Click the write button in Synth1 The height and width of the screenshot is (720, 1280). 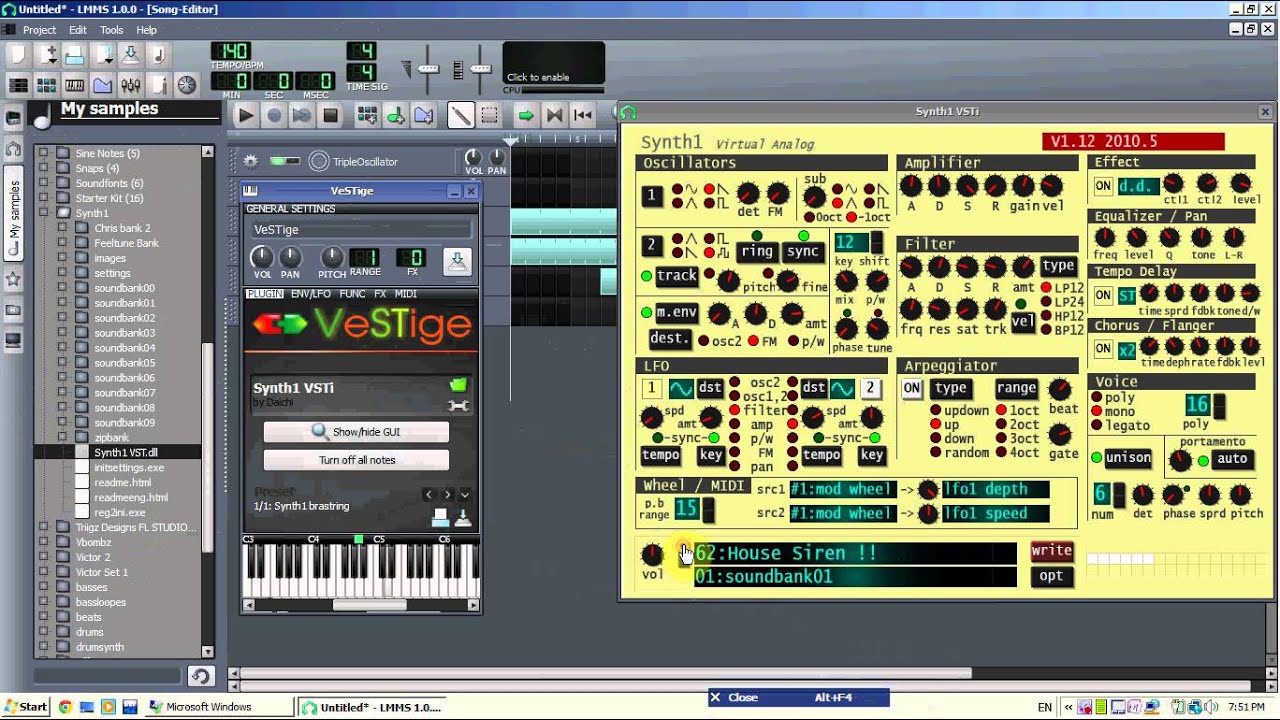(x=1051, y=551)
